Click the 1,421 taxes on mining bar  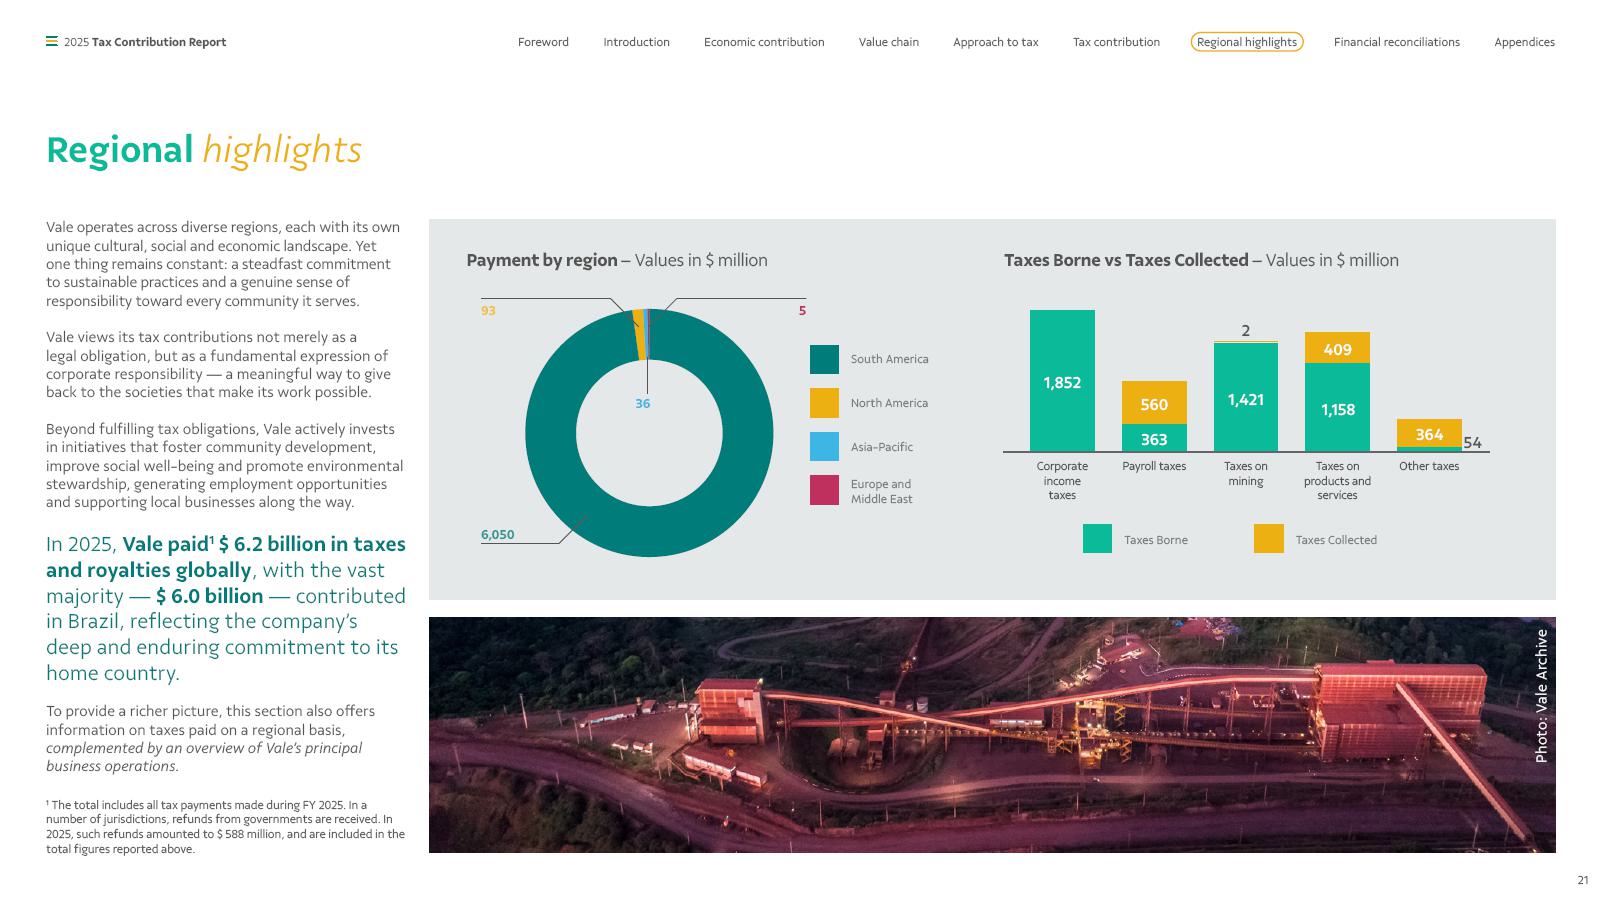[1246, 398]
